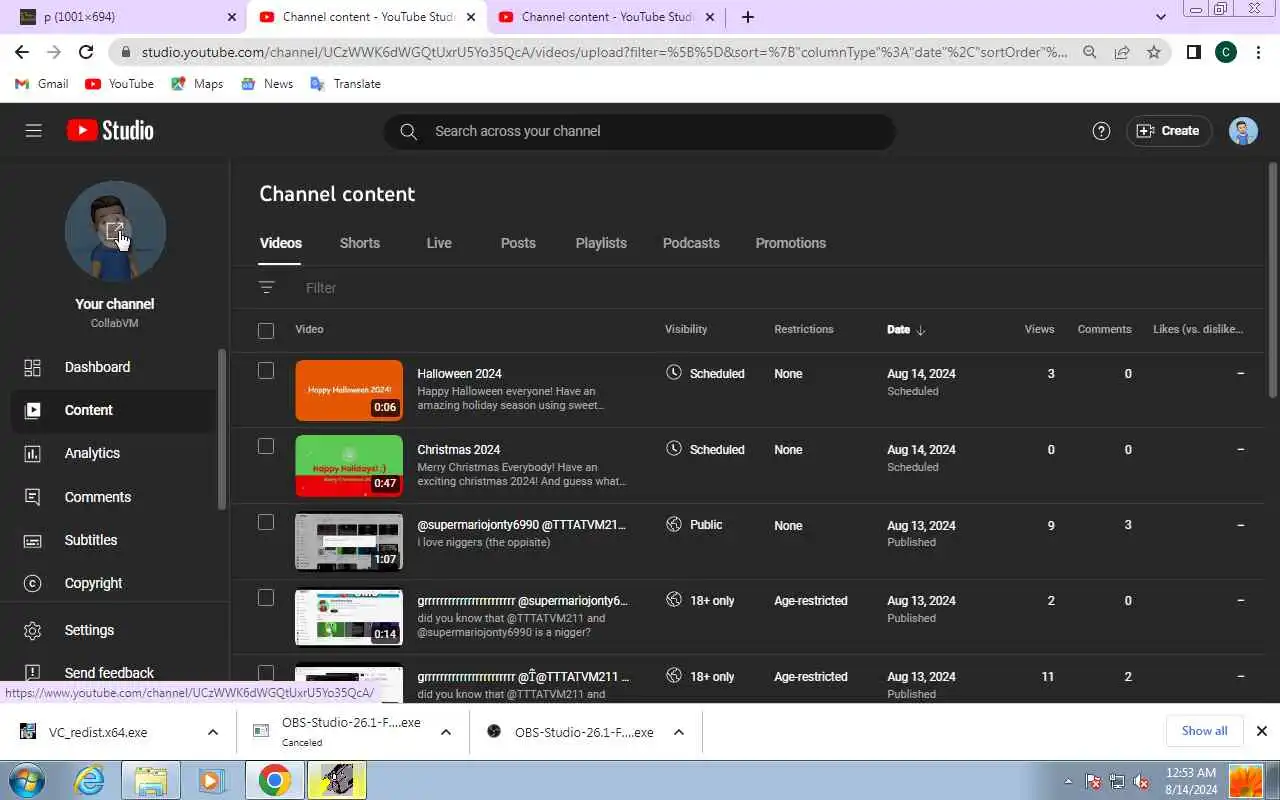This screenshot has height=800, width=1280.
Task: Show hidden tray icons arrow
Action: click(x=1068, y=782)
